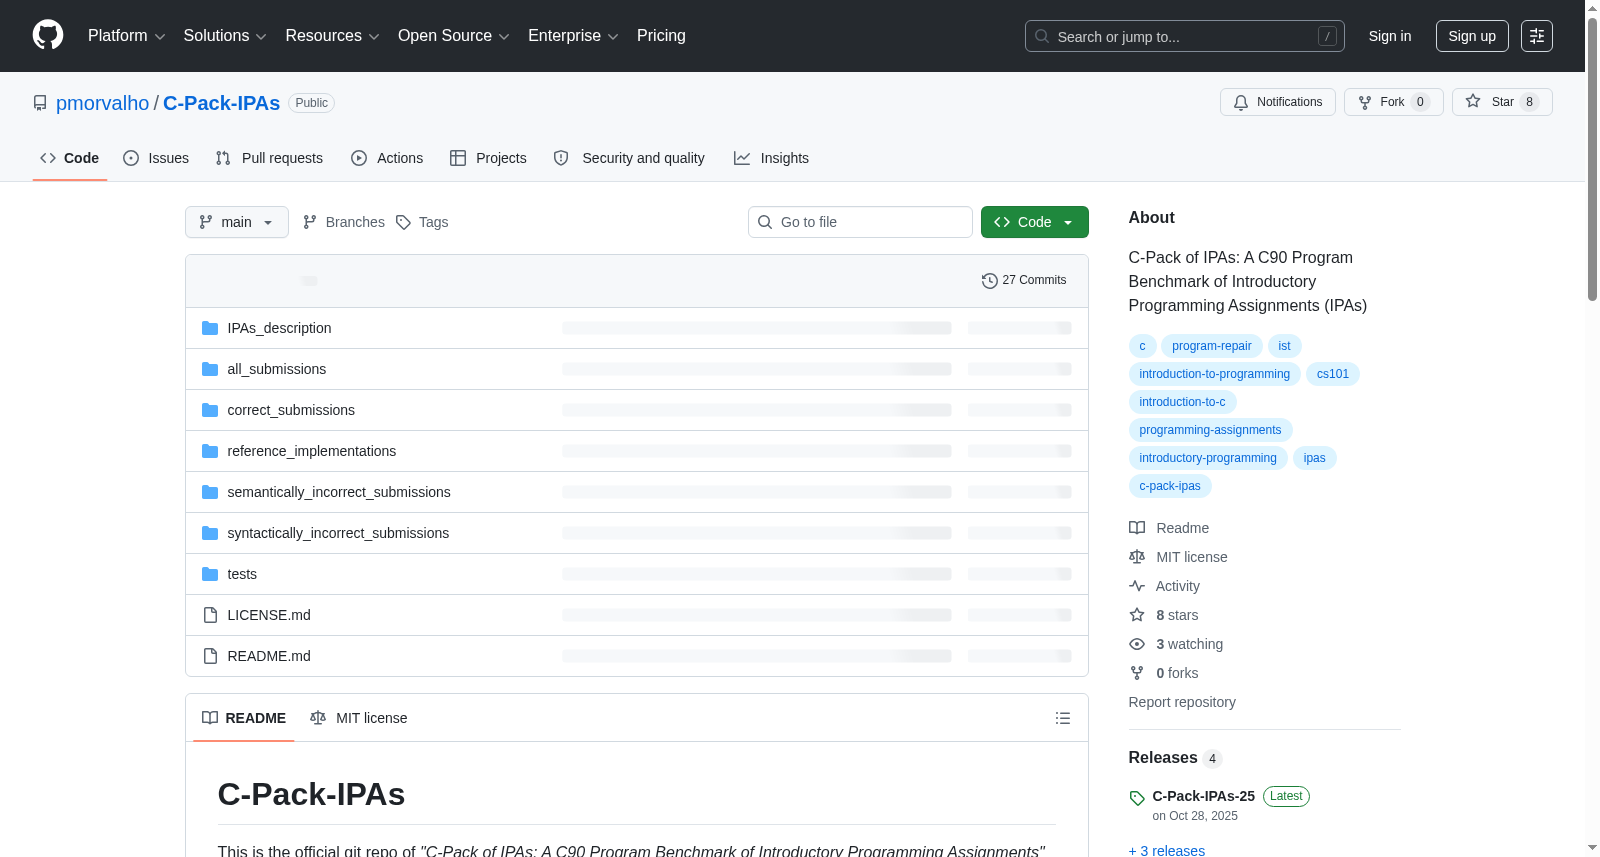
Task: Click the scale icon beside MIT license in About
Action: [x=1137, y=557]
